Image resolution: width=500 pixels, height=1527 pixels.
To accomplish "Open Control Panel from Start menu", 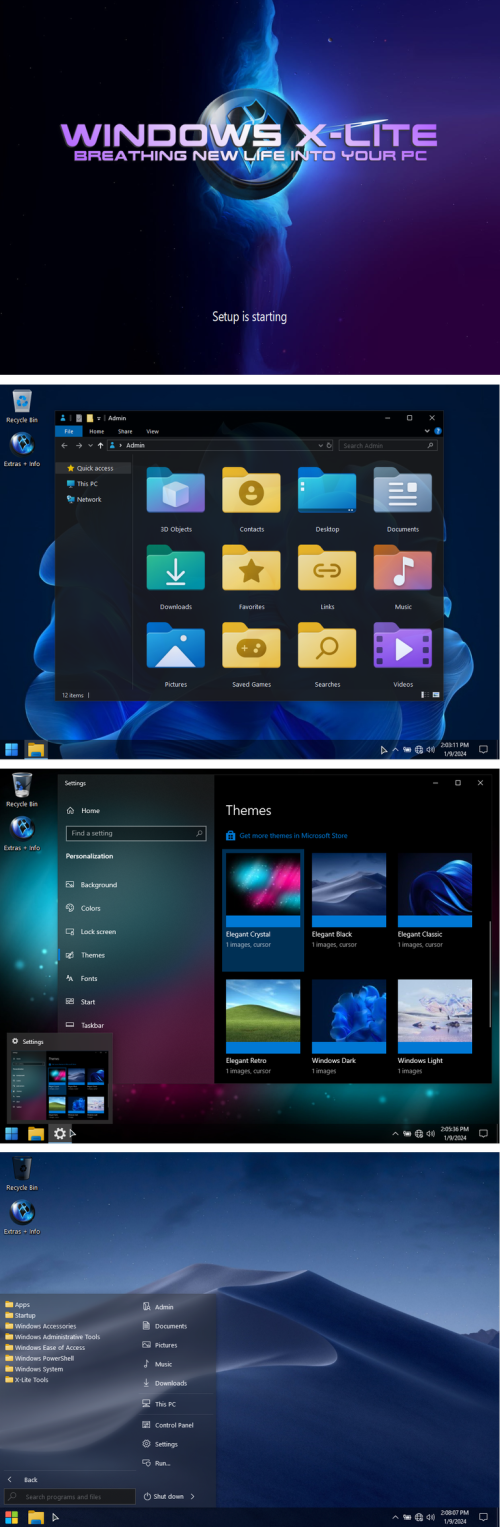I will coord(167,1425).
